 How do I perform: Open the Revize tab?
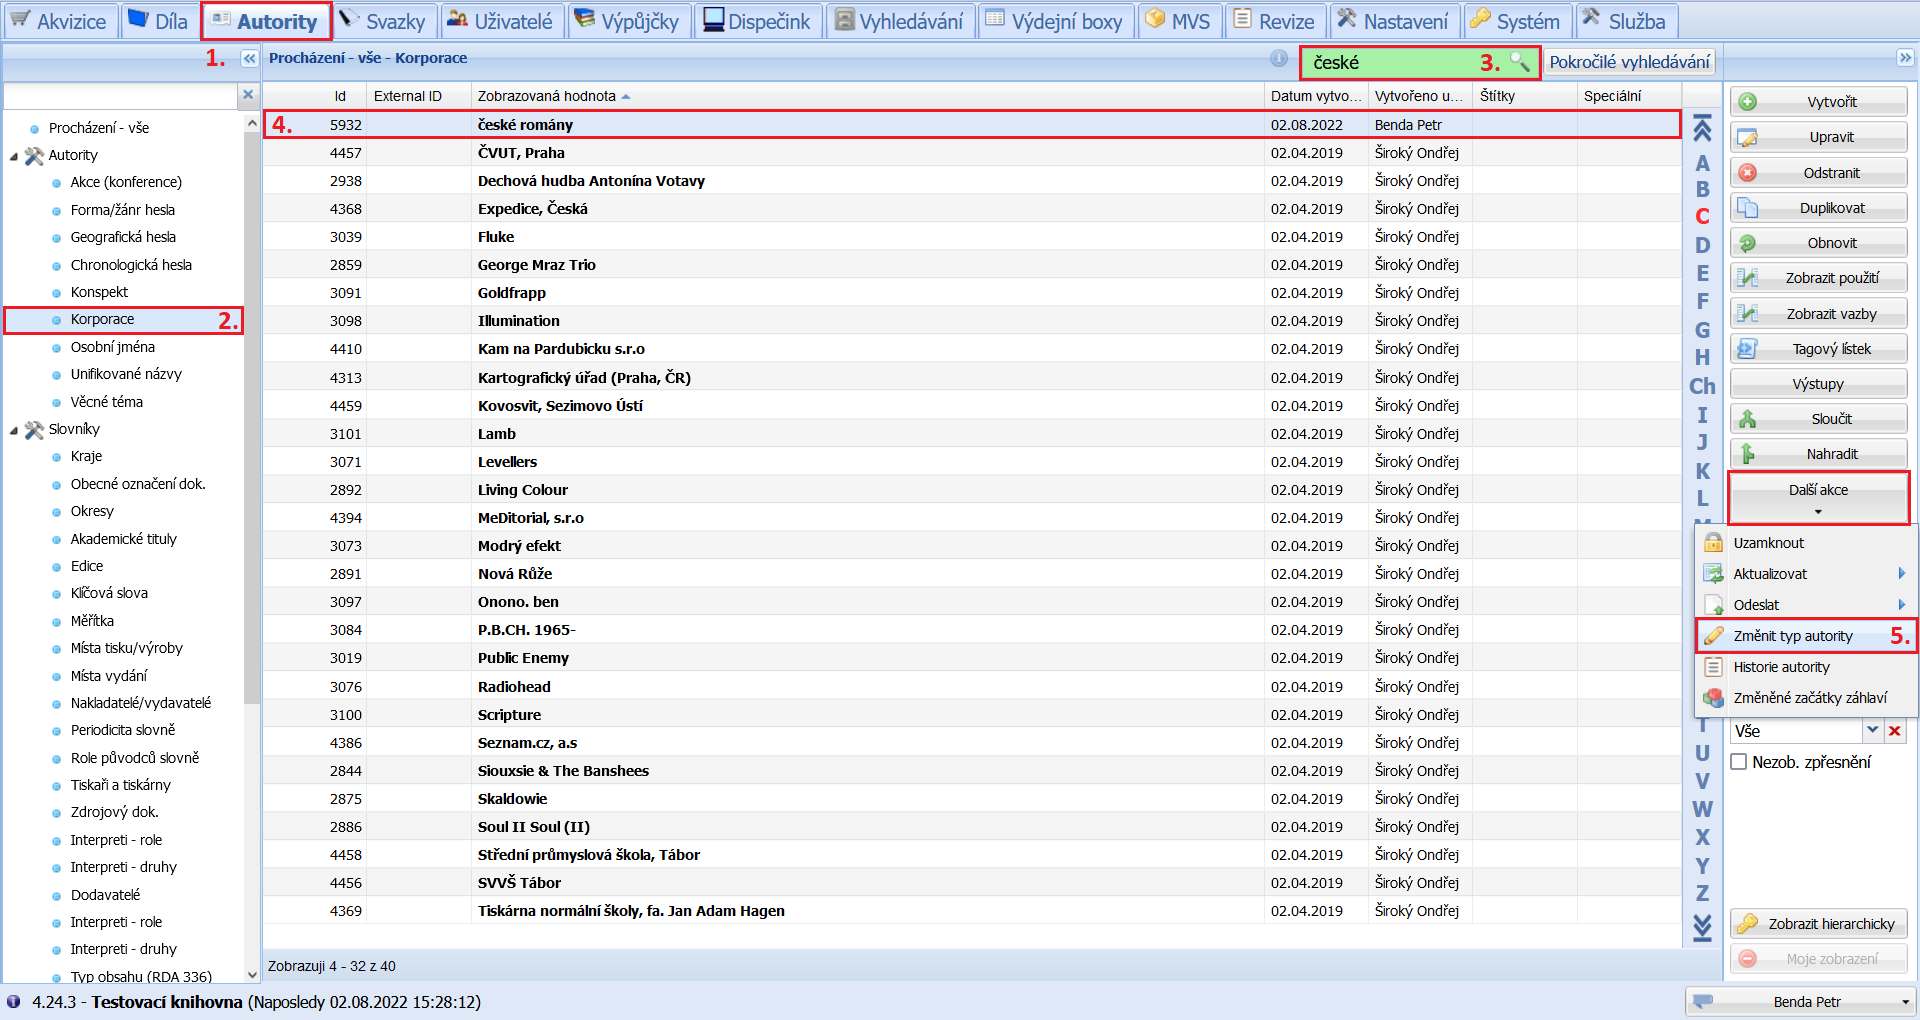(1275, 21)
